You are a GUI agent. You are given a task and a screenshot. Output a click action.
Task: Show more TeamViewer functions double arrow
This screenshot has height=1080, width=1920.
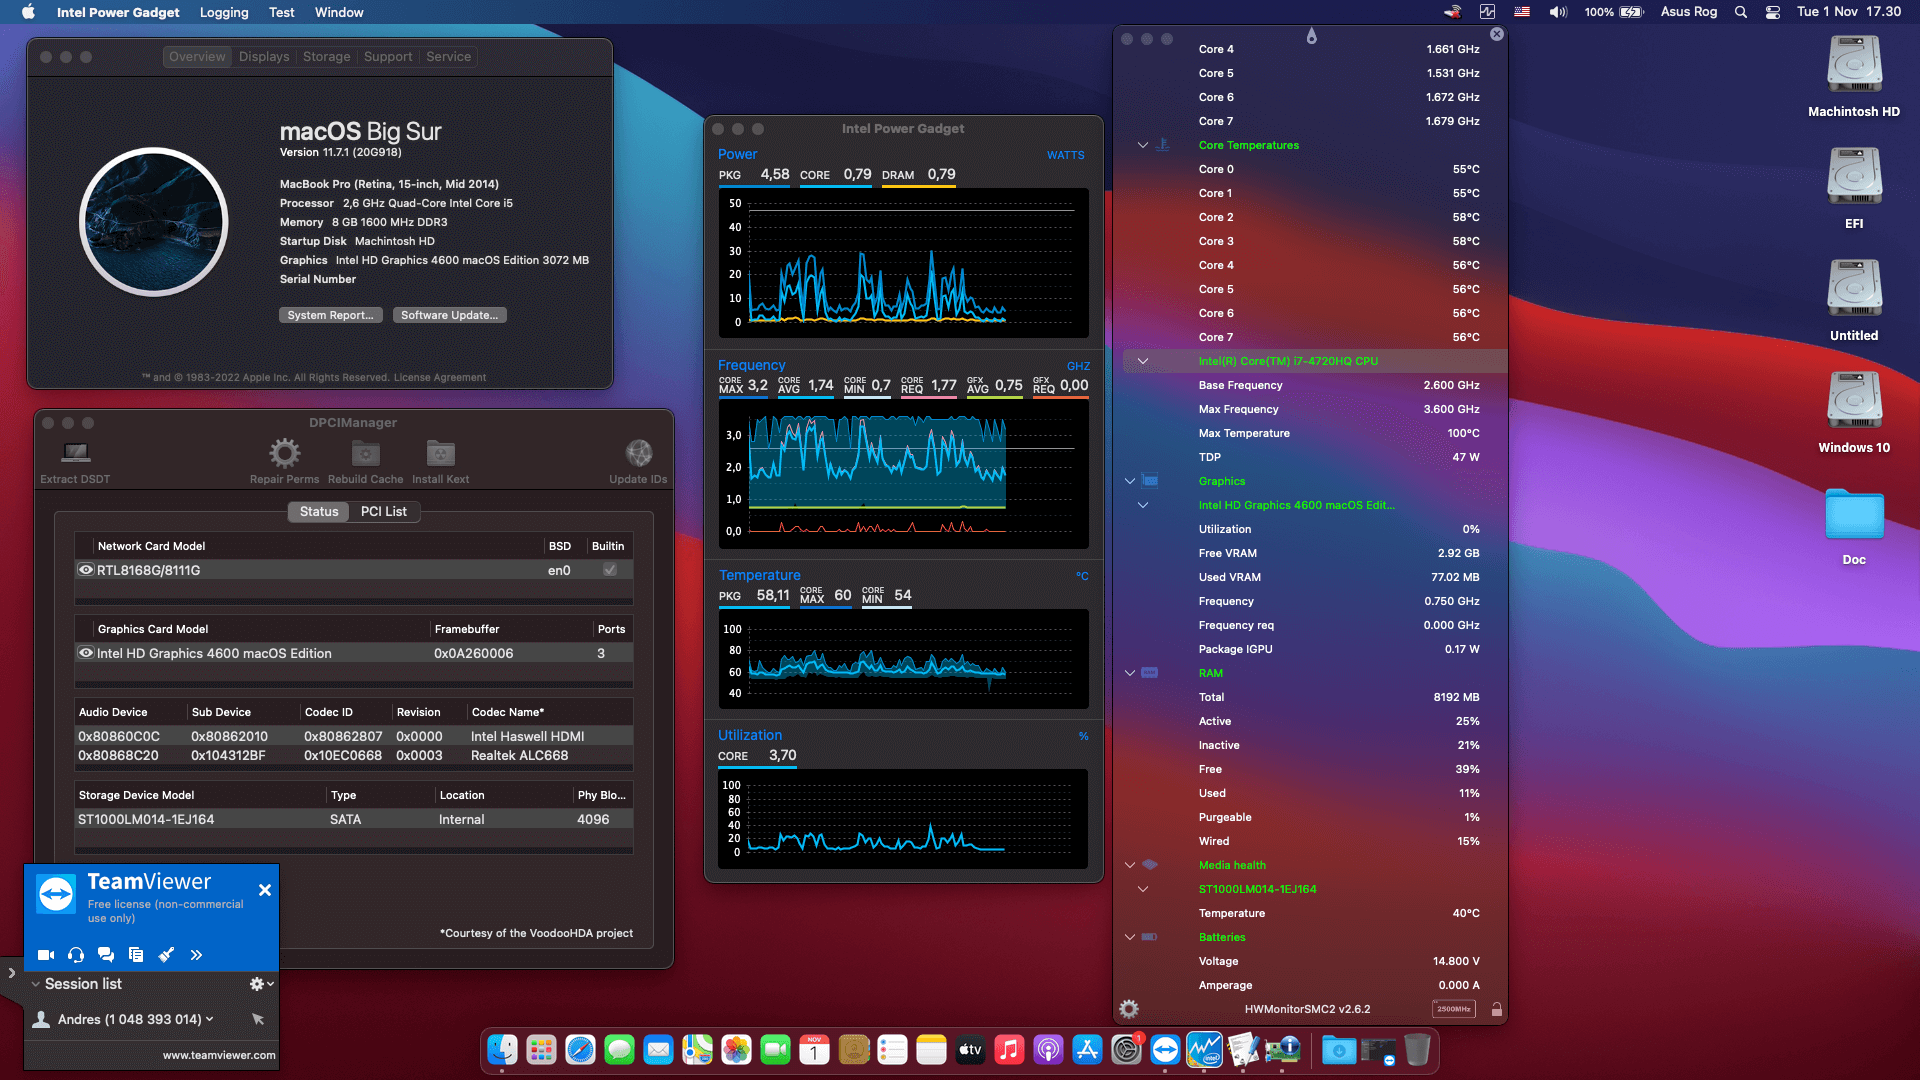pos(196,955)
